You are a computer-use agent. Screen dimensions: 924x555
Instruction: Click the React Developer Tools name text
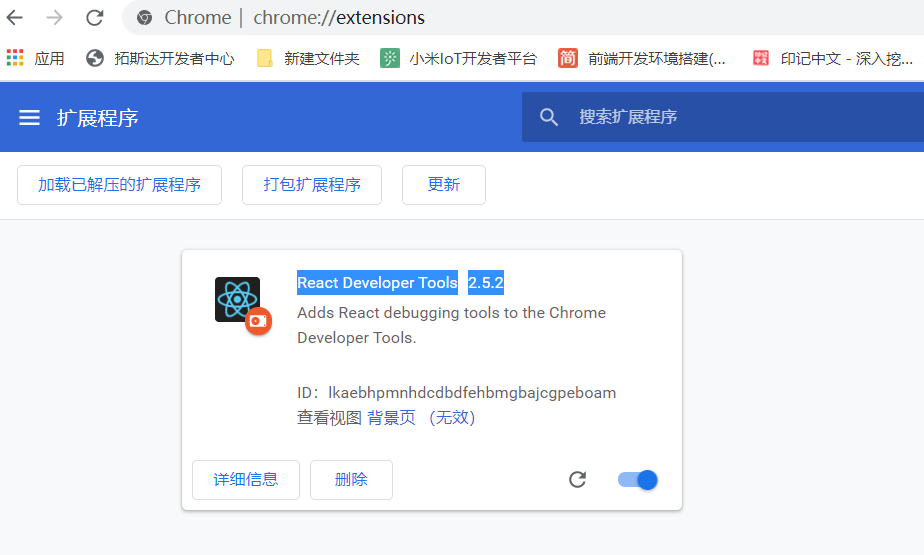click(377, 283)
